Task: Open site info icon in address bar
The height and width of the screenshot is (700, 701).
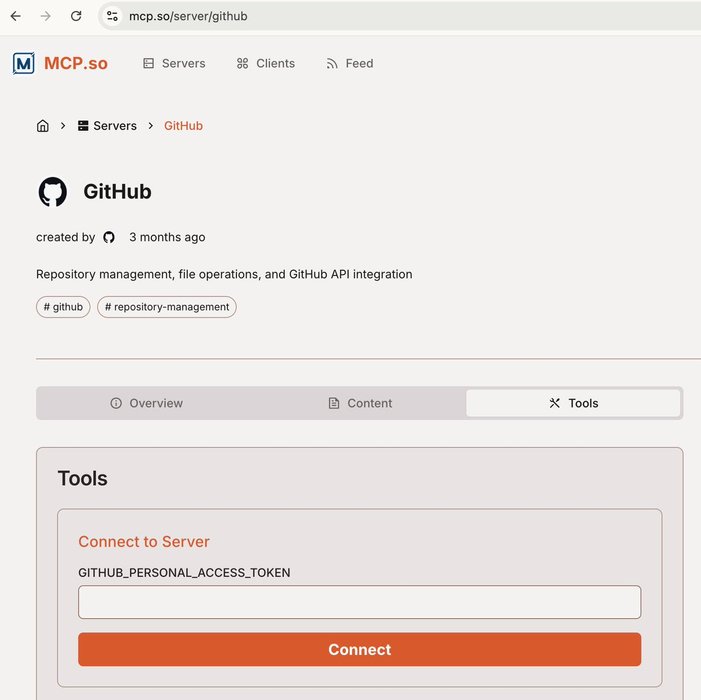Action: [112, 16]
